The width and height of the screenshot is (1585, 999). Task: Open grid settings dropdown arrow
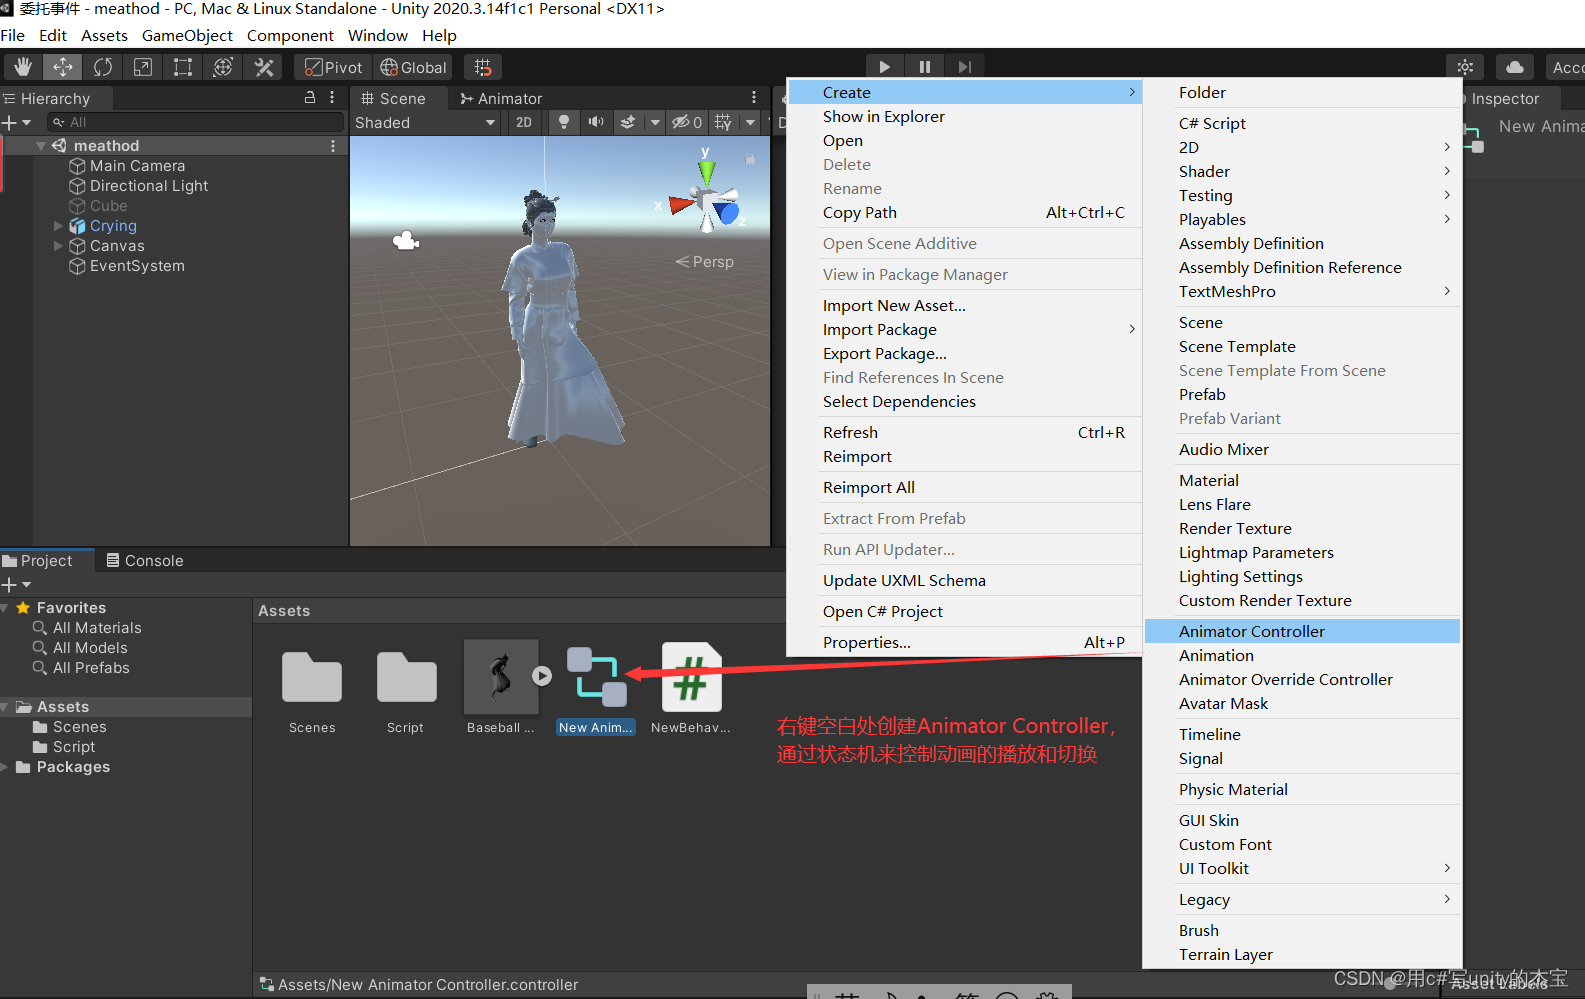coord(750,122)
